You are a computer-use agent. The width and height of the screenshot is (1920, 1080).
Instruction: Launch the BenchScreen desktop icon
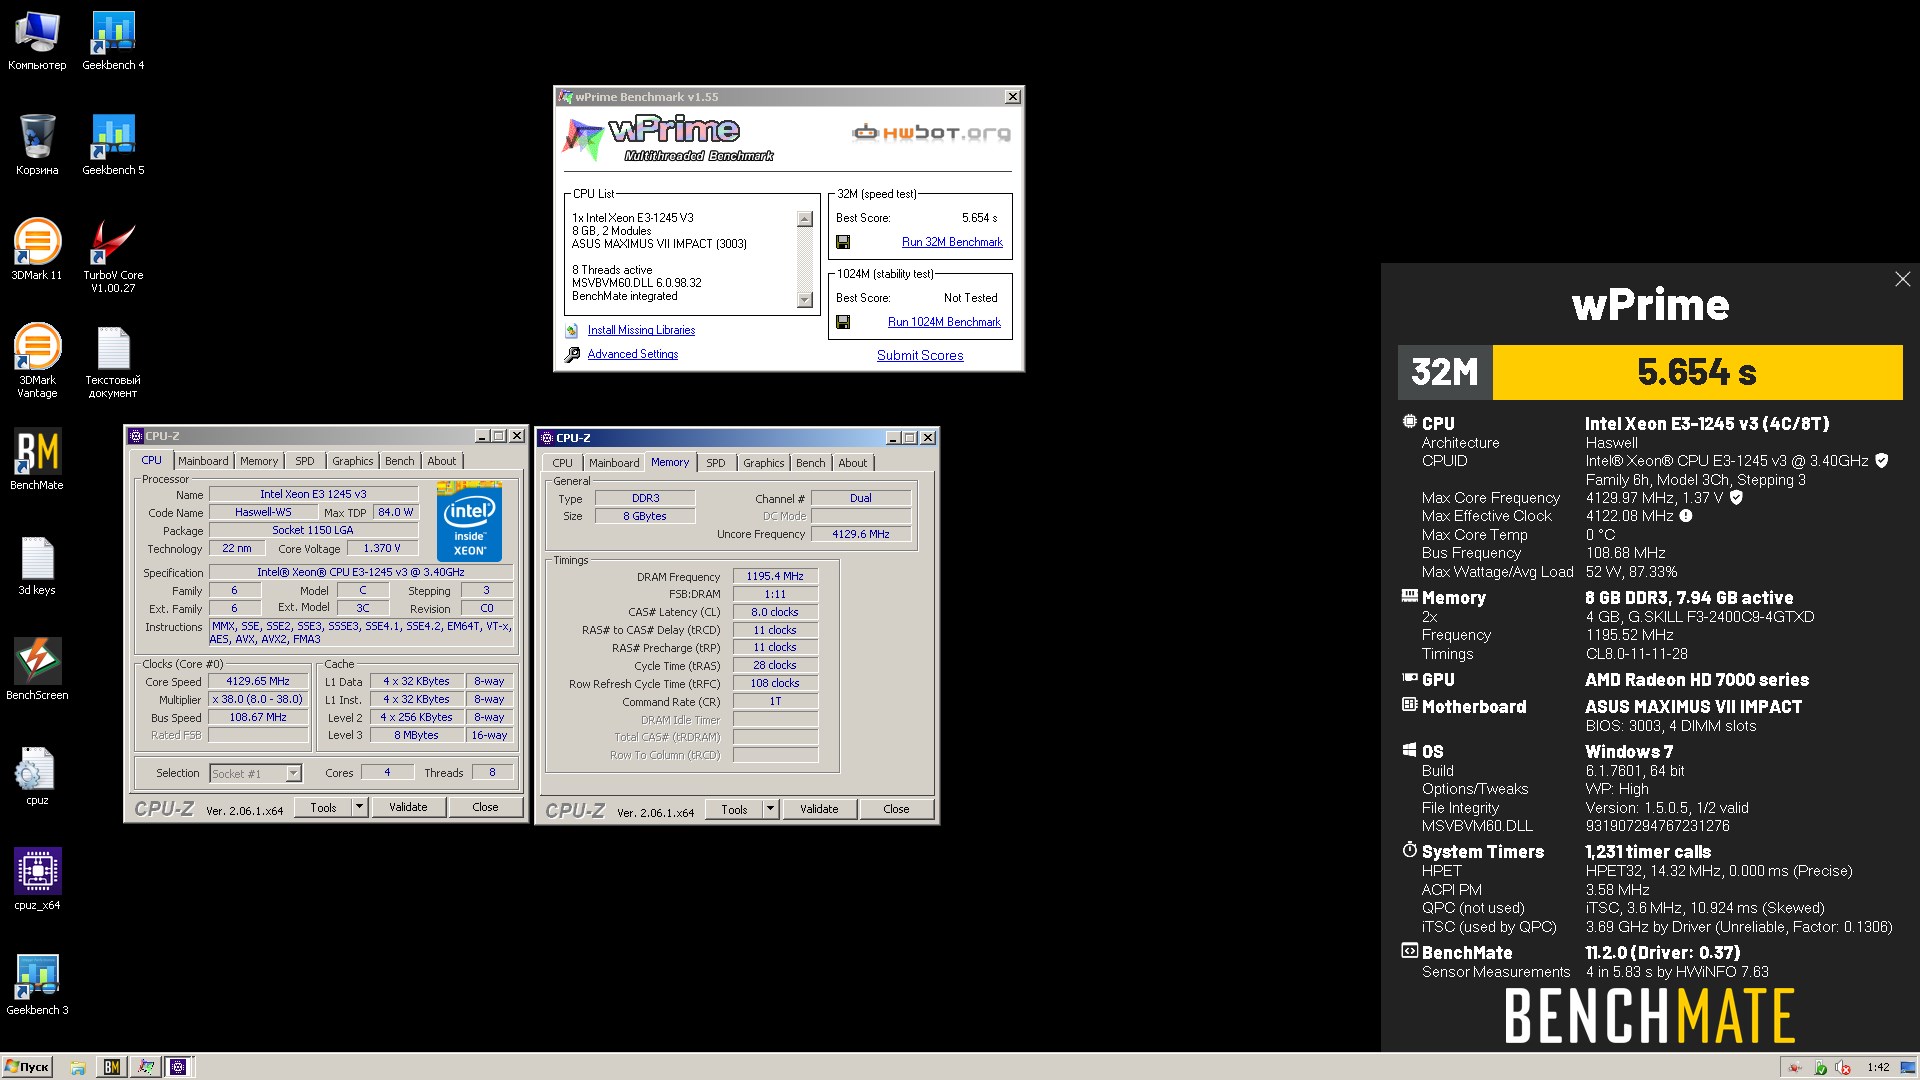pyautogui.click(x=37, y=670)
